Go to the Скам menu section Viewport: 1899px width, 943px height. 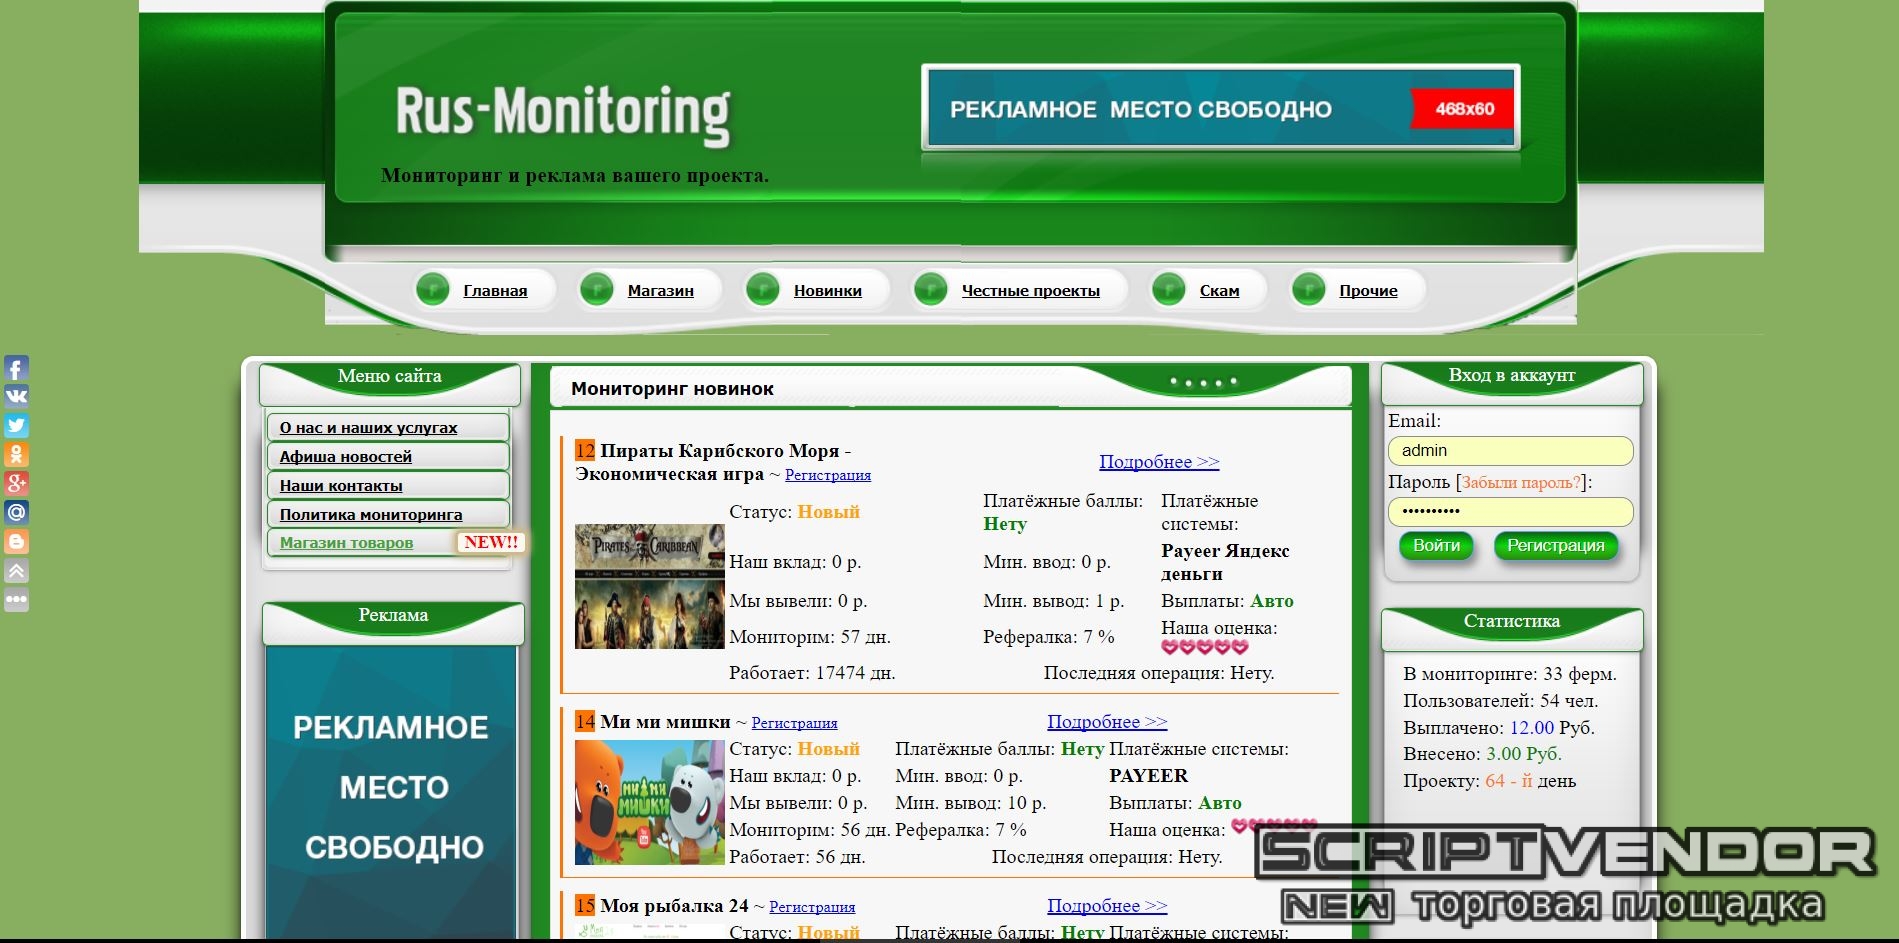point(1218,291)
